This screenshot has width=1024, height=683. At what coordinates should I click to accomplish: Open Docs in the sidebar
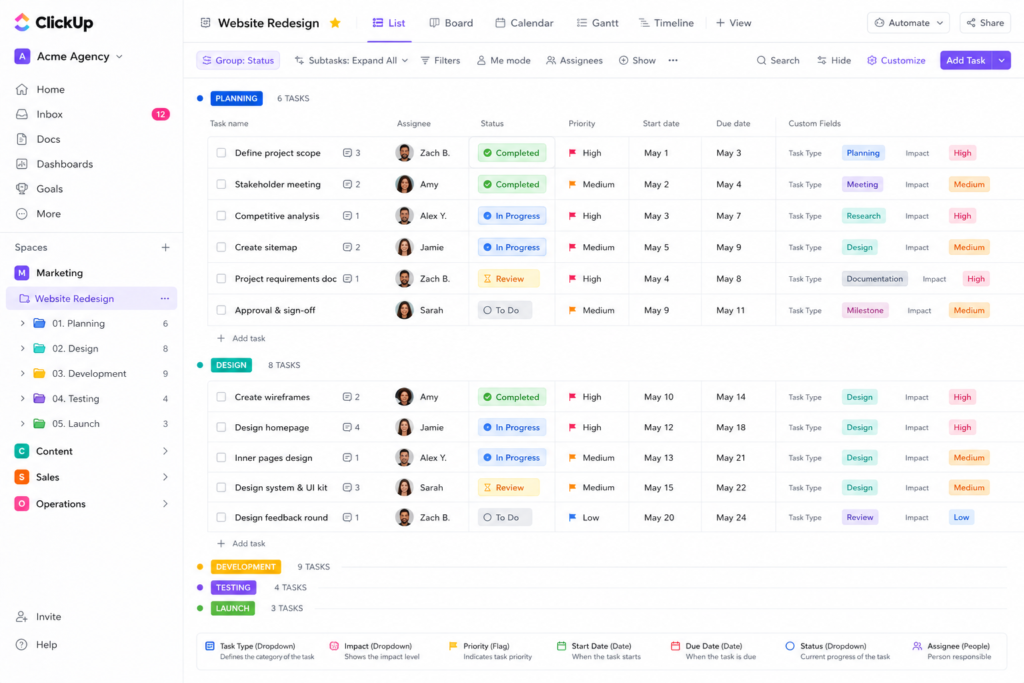pyautogui.click(x=48, y=139)
